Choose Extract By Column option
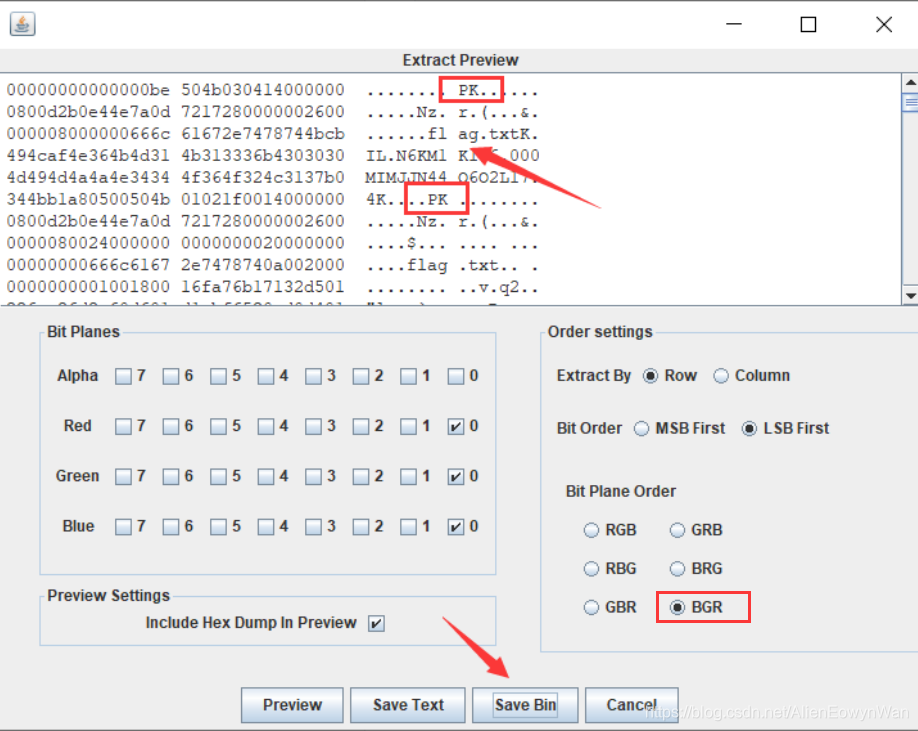Image resolution: width=918 pixels, height=731 pixels. pyautogui.click(x=721, y=376)
